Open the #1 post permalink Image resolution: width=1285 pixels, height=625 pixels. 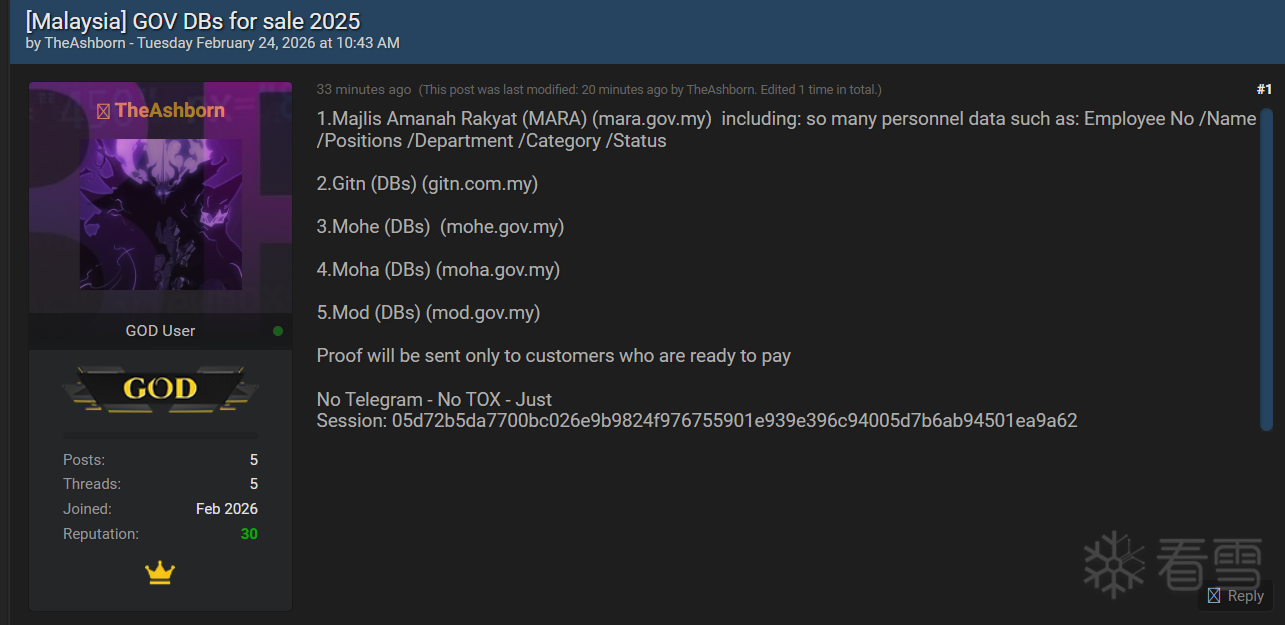coord(1264,90)
